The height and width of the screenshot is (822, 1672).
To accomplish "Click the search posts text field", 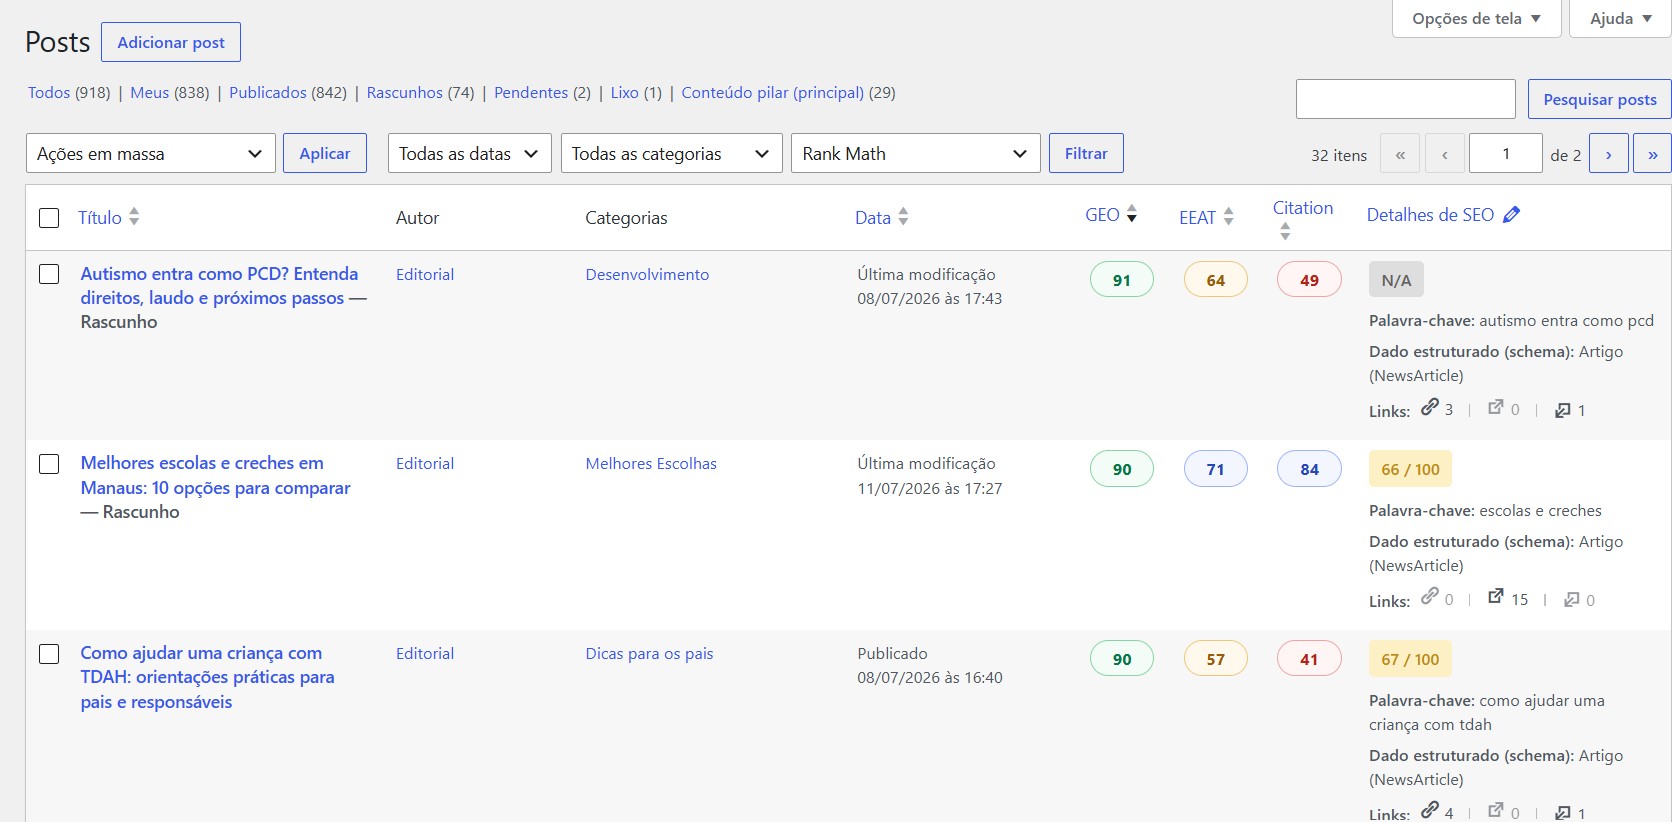I will click(1406, 99).
